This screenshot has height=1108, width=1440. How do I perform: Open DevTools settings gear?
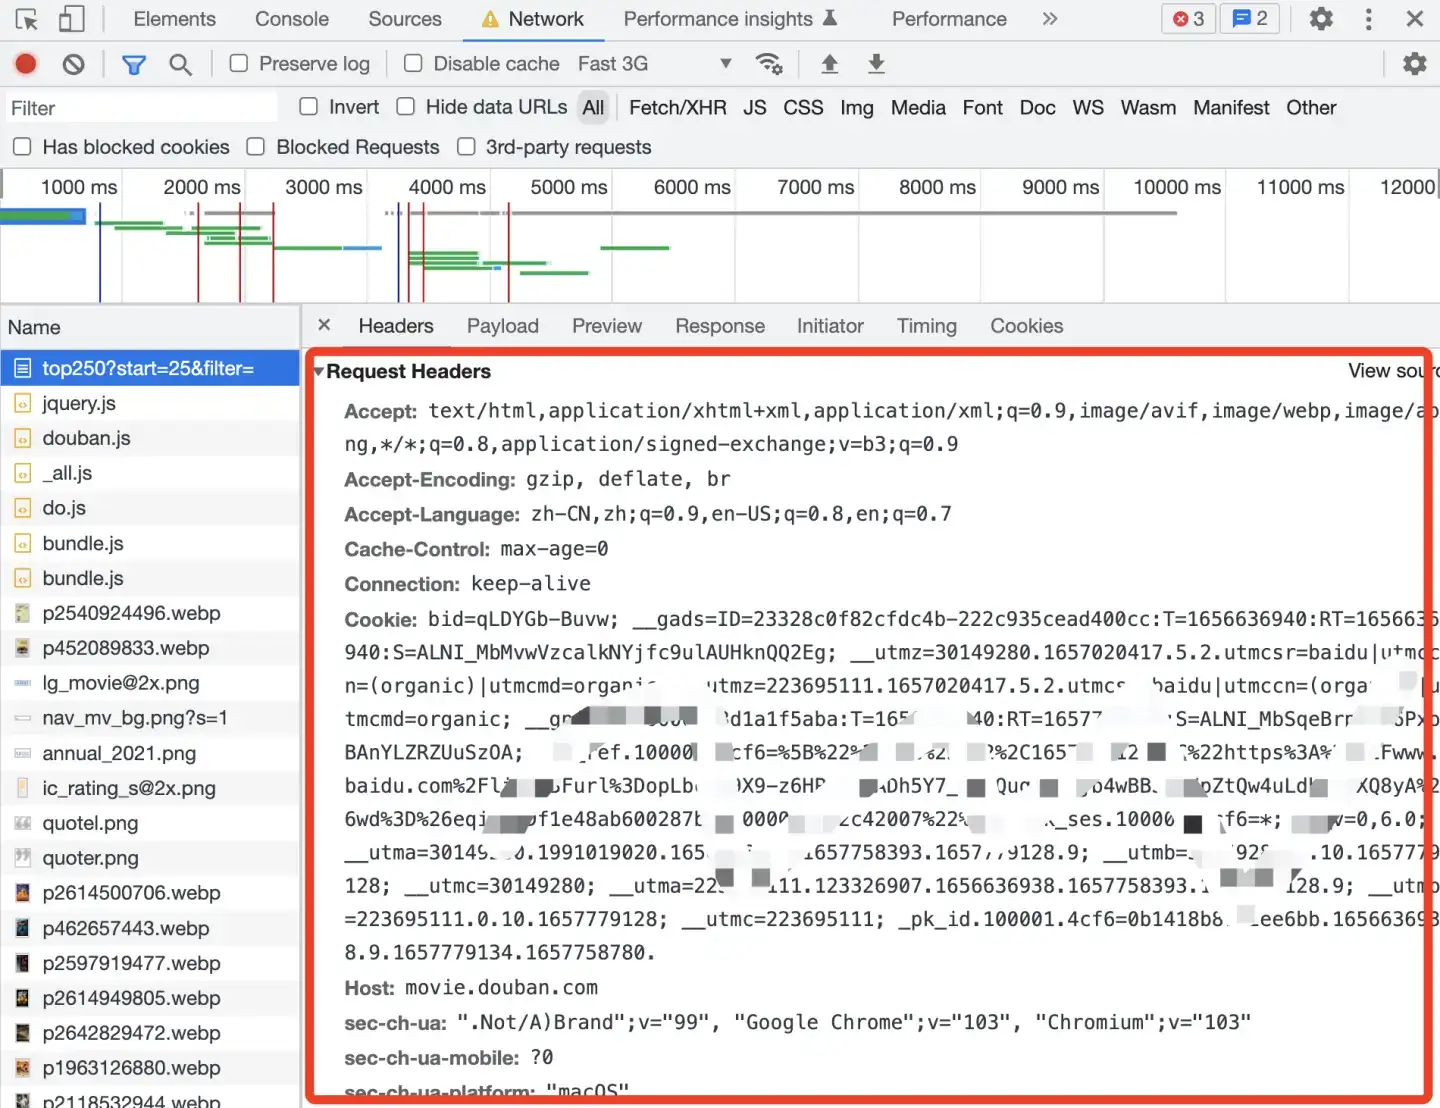[1321, 19]
